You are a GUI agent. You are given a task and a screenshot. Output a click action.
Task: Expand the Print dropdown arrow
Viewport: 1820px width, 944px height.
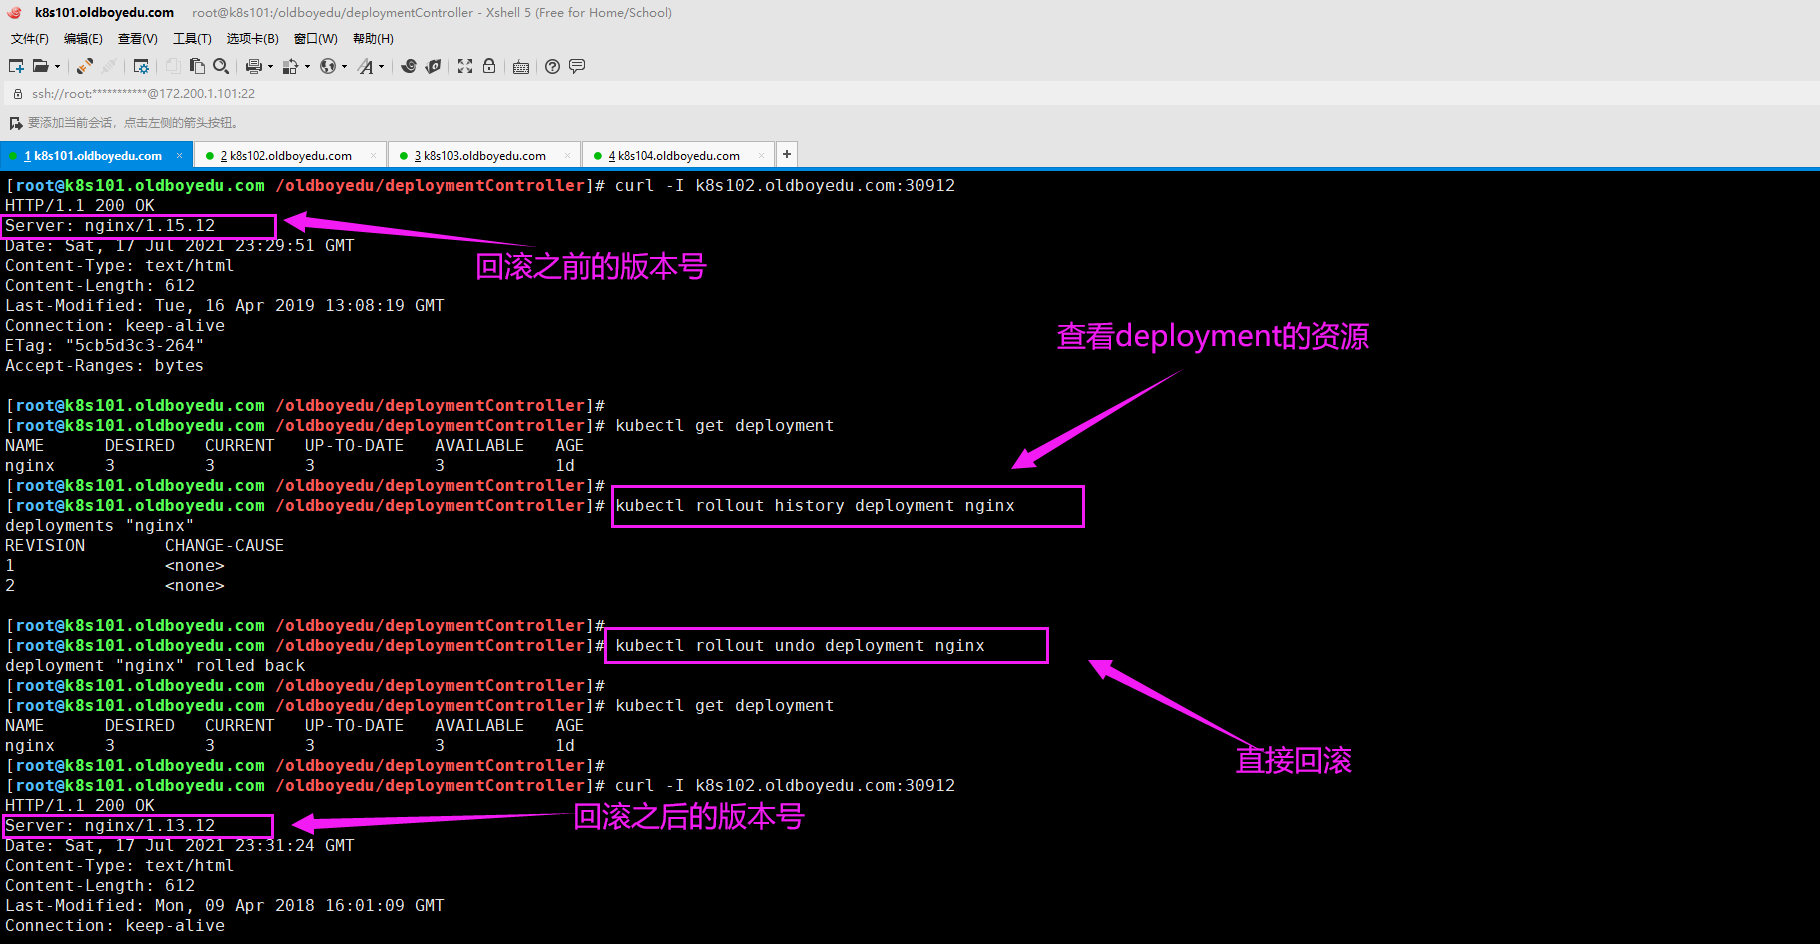click(270, 67)
